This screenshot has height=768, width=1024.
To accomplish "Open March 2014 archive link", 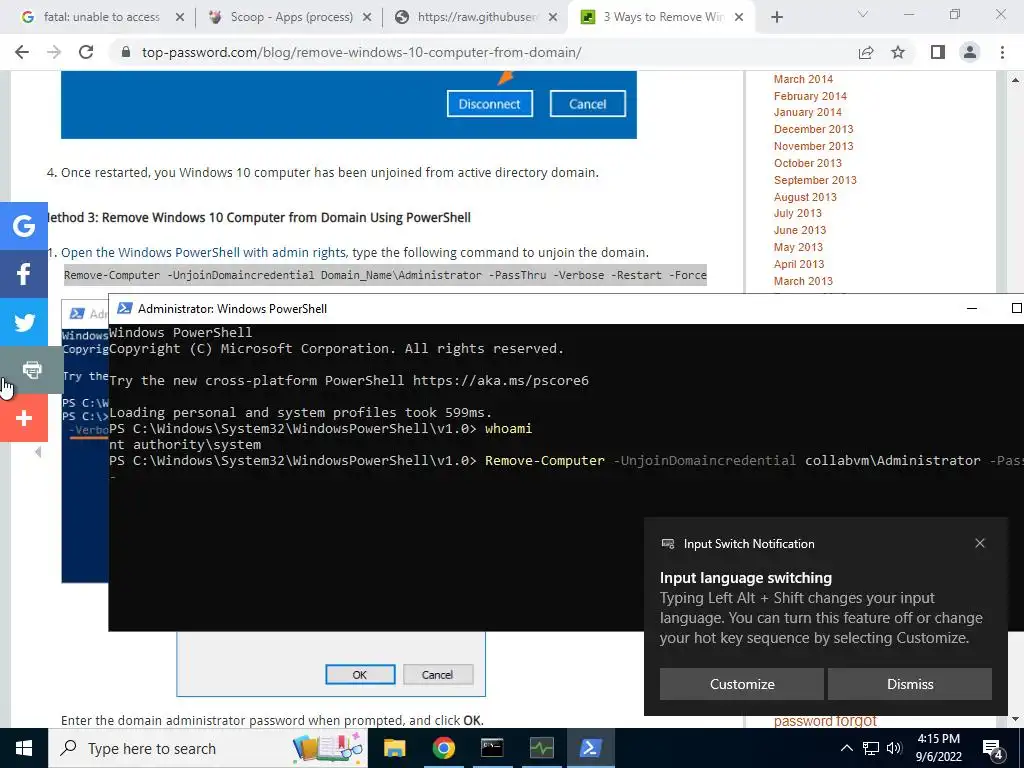I will tap(803, 79).
